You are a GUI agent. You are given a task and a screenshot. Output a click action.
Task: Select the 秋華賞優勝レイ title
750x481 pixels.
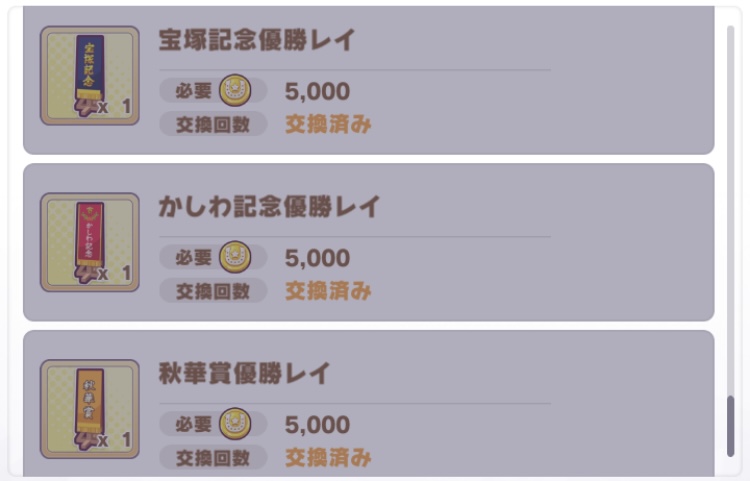(x=244, y=374)
